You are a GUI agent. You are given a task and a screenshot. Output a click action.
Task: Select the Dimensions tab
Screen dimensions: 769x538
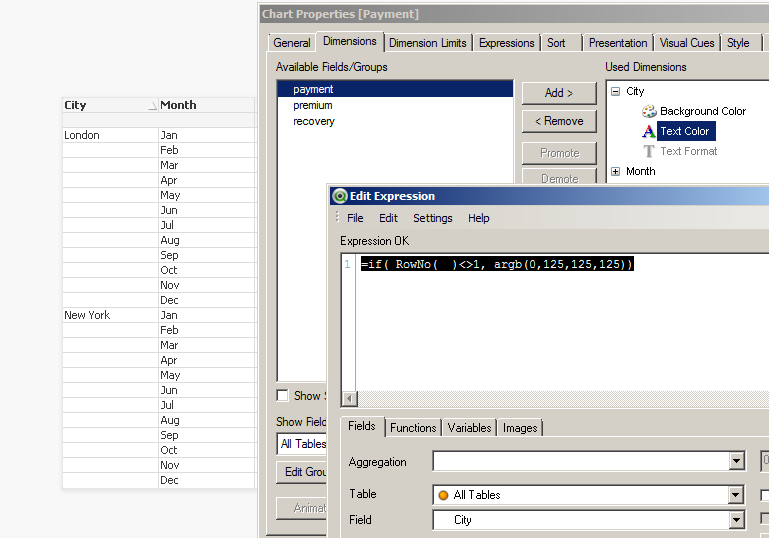click(350, 41)
